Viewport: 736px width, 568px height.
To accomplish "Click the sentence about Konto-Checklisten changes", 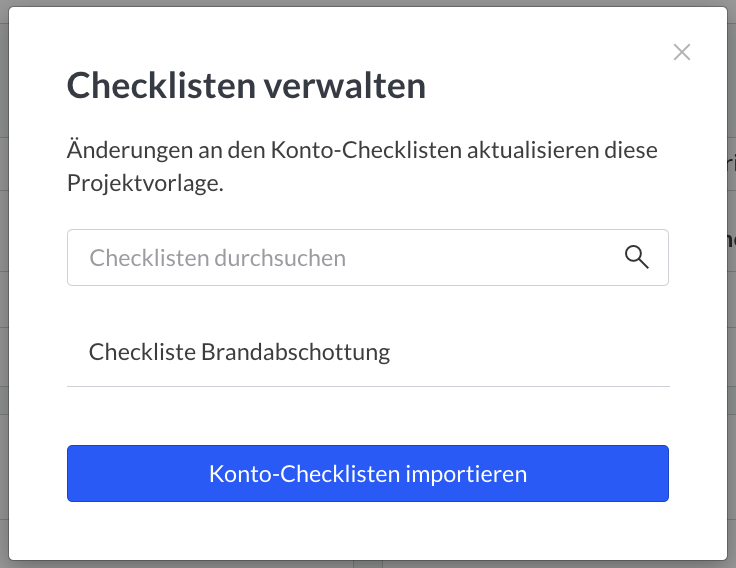I will tap(362, 166).
